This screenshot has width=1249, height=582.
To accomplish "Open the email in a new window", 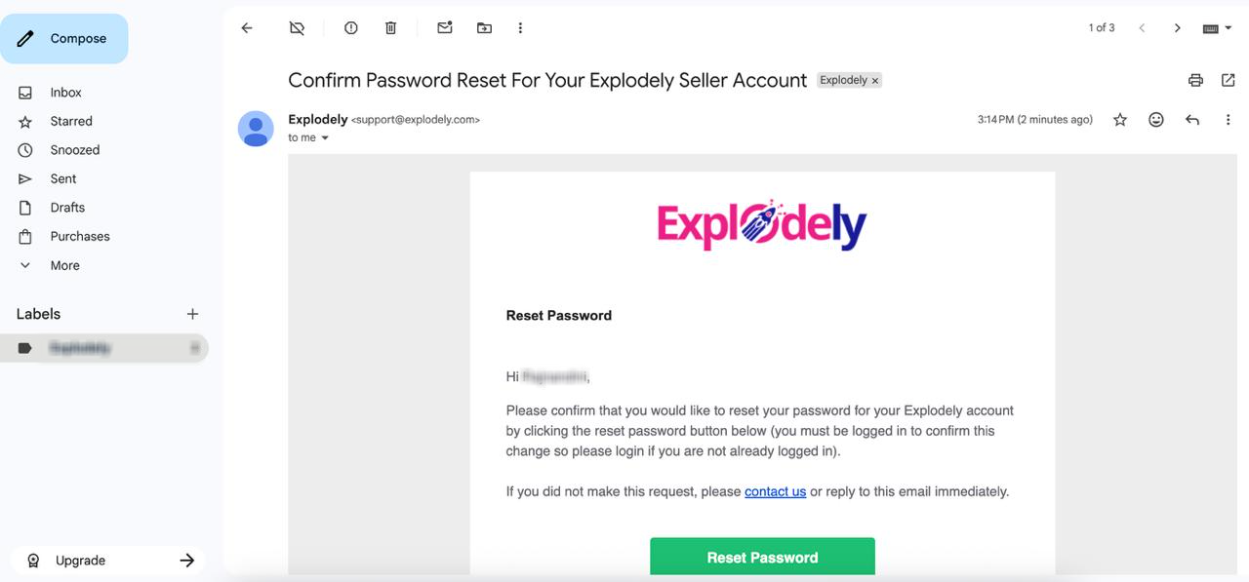I will pyautogui.click(x=1228, y=80).
